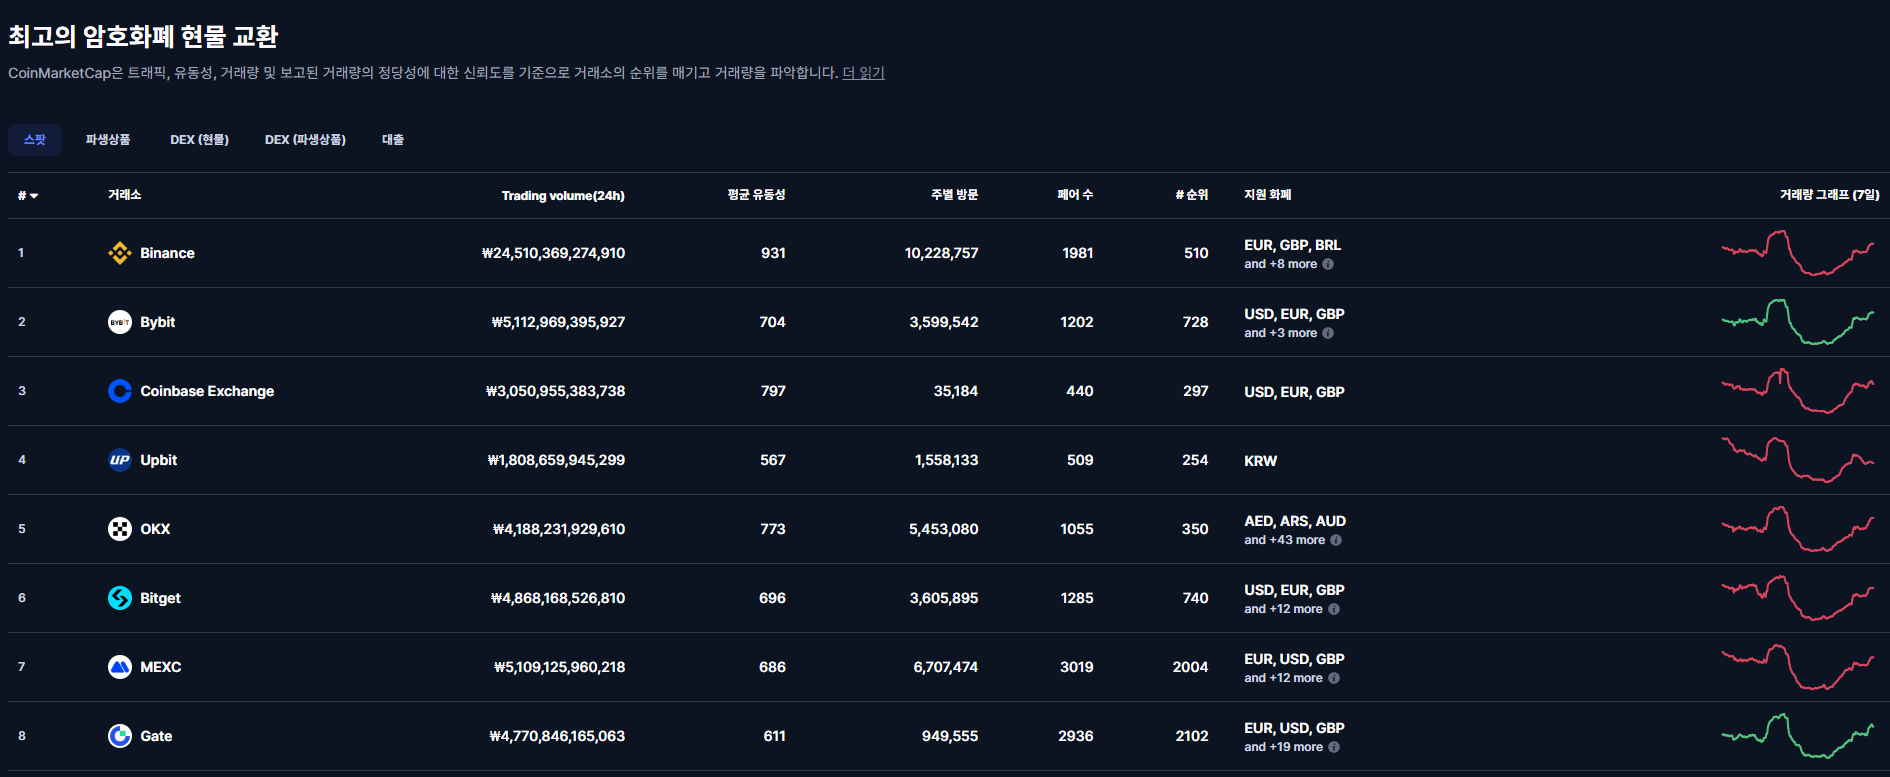Viewport: 1890px width, 777px height.
Task: Click Binance volume ₩24,510,369,274,910
Action: pos(553,253)
